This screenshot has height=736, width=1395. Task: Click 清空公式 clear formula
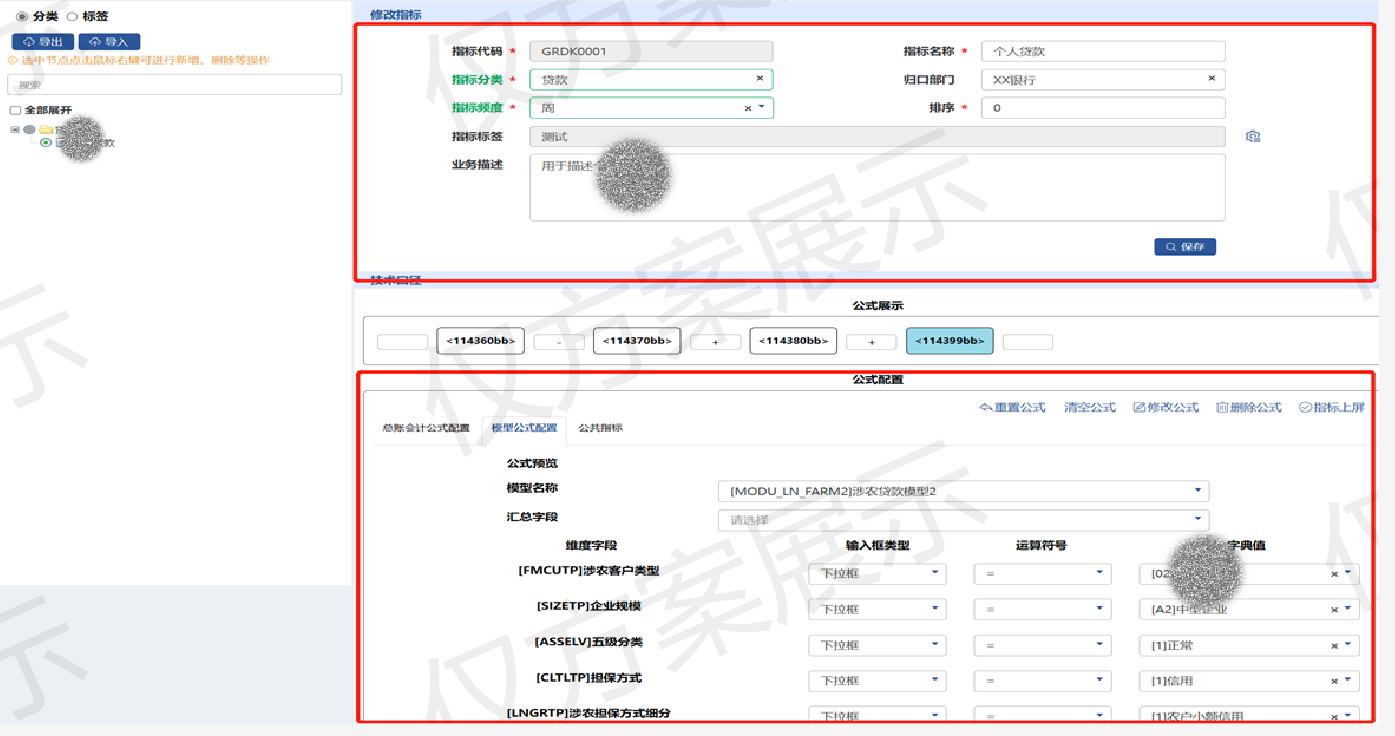tap(1089, 407)
